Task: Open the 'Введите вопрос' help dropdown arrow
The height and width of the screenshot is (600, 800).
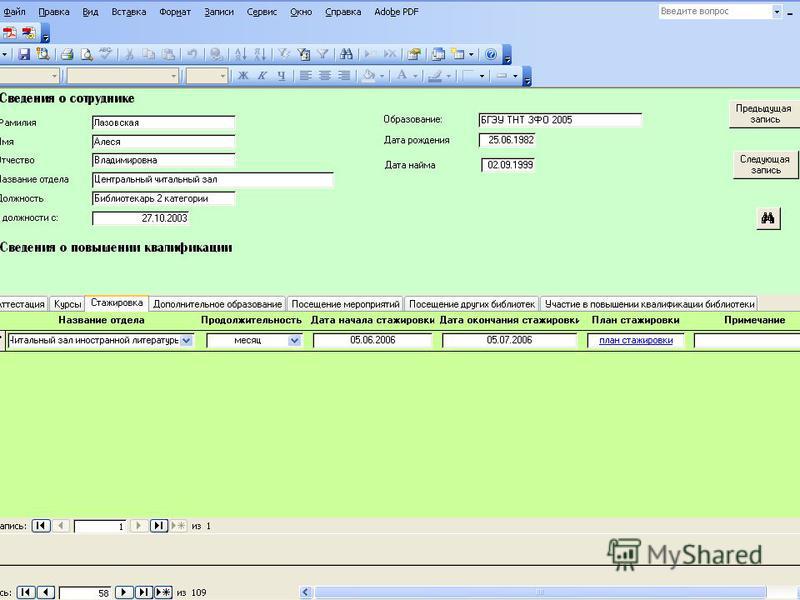Action: pyautogui.click(x=777, y=11)
